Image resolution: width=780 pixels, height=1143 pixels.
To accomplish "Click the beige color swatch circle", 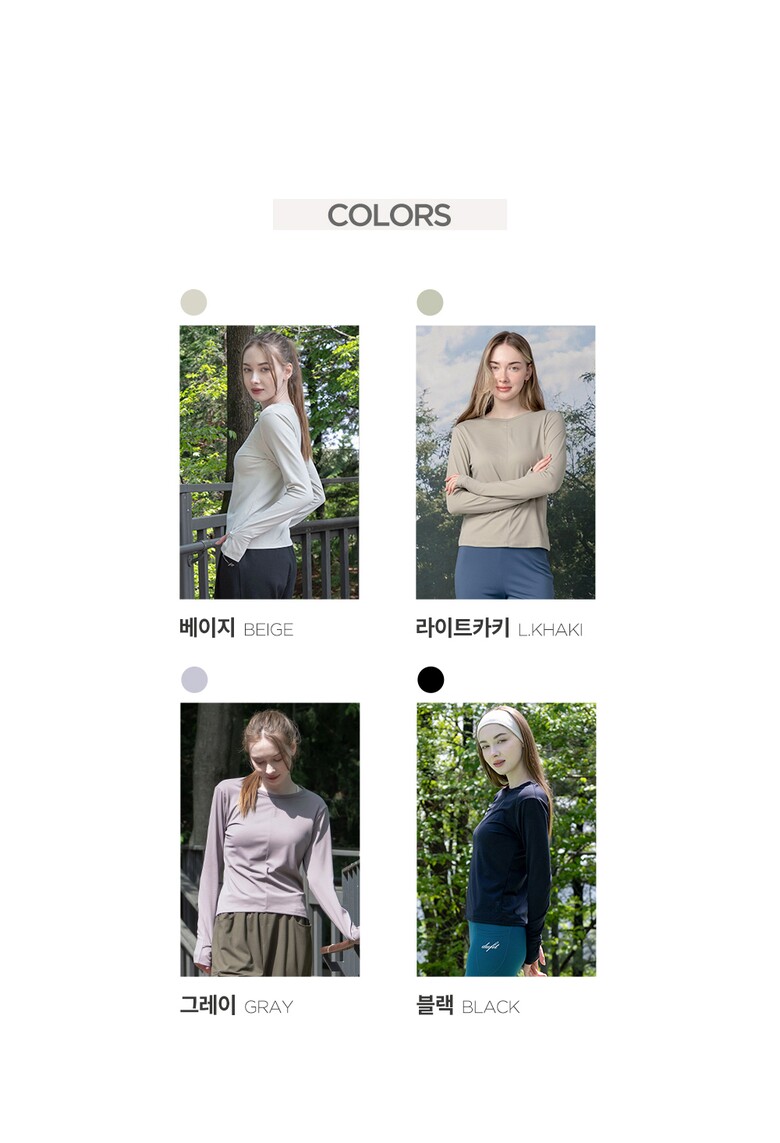I will pos(193,302).
